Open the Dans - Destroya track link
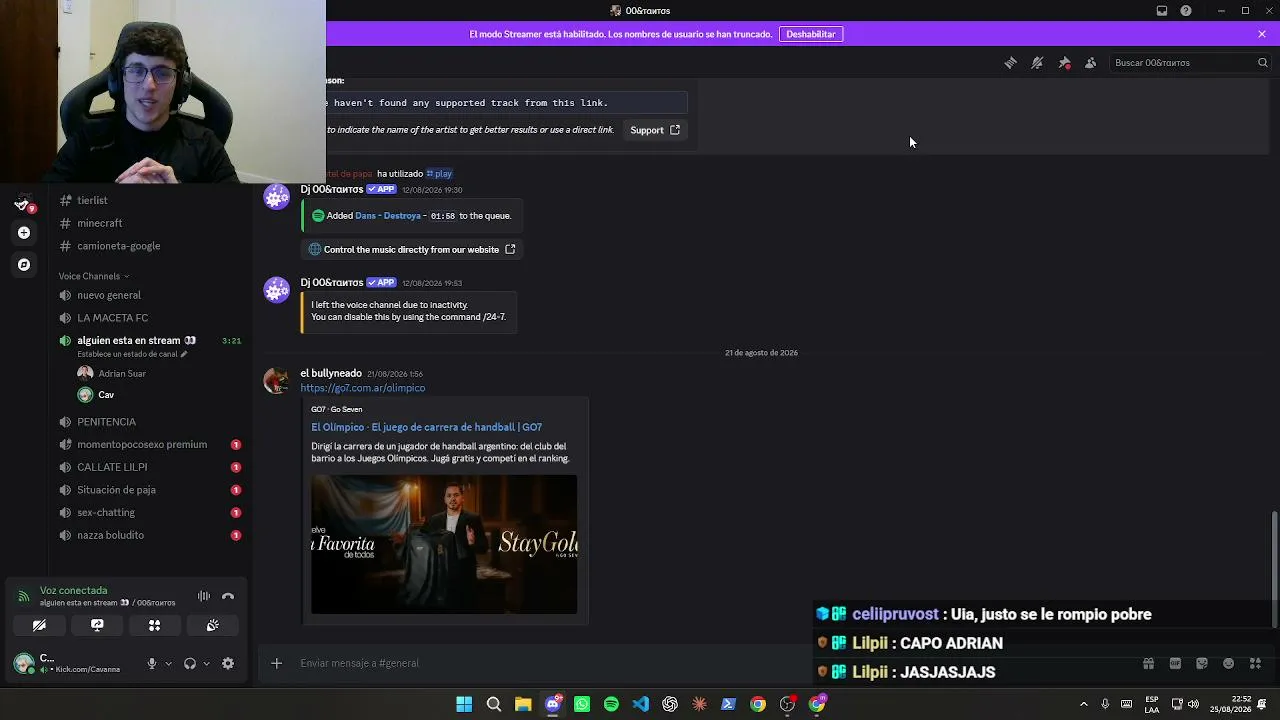This screenshot has height=720, width=1280. 388,216
